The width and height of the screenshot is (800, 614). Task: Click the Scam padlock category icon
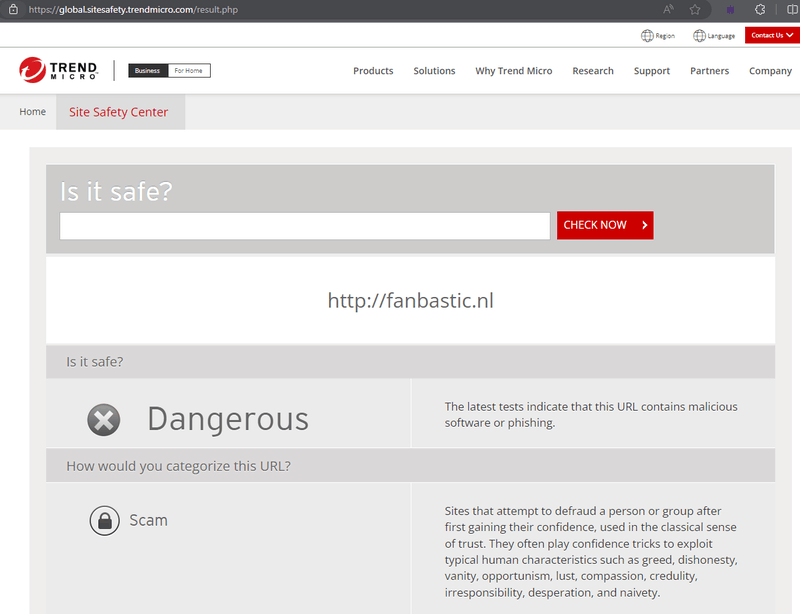(105, 520)
